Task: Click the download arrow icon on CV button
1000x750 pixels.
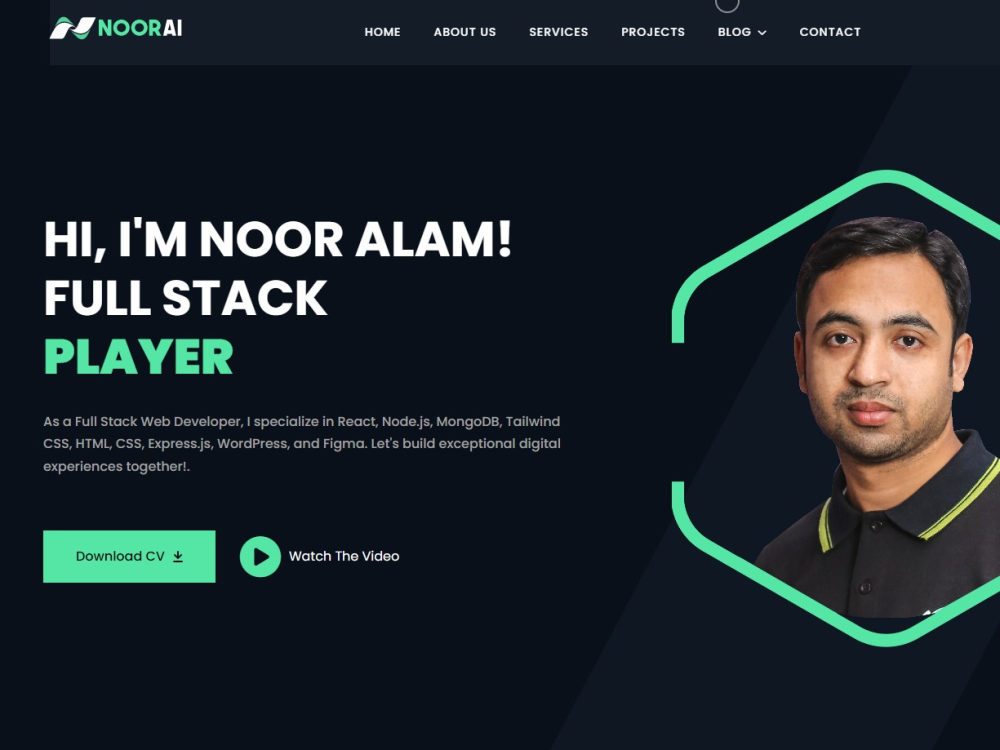Action: [x=178, y=557]
